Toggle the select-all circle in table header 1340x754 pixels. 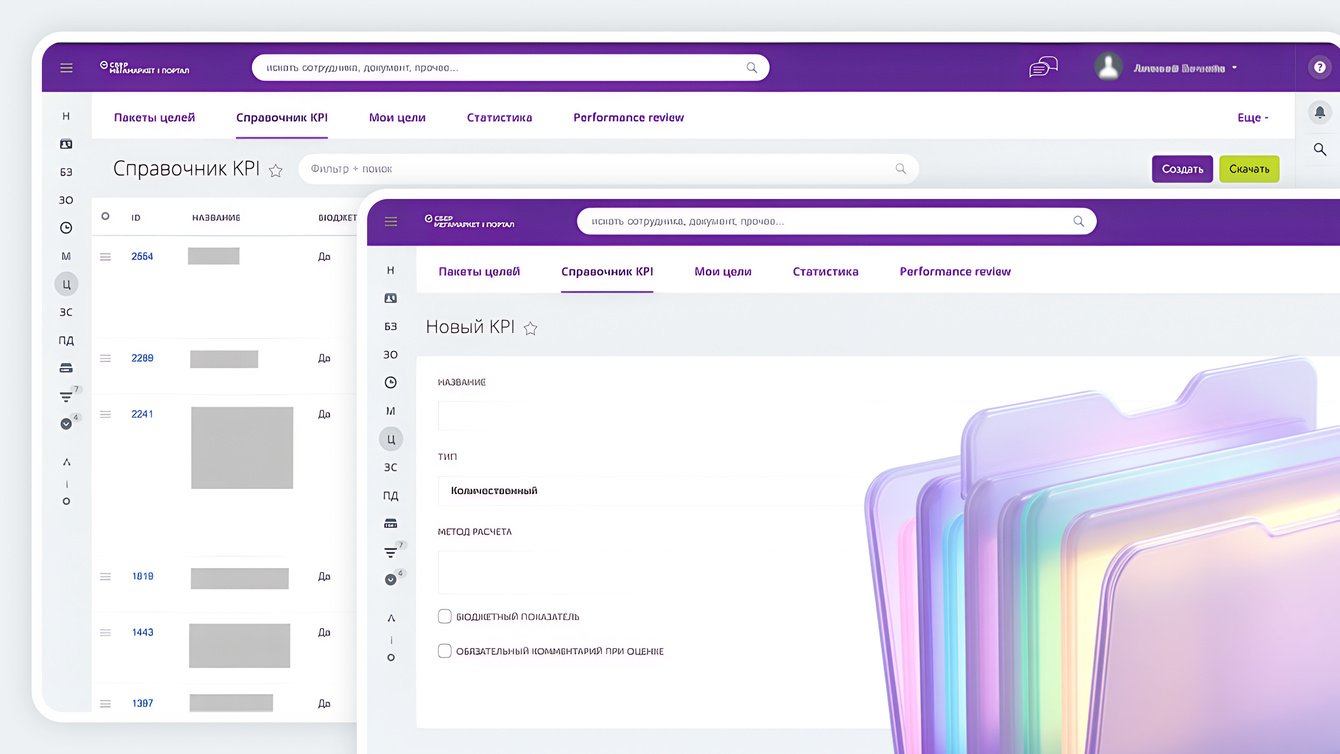pyautogui.click(x=105, y=216)
